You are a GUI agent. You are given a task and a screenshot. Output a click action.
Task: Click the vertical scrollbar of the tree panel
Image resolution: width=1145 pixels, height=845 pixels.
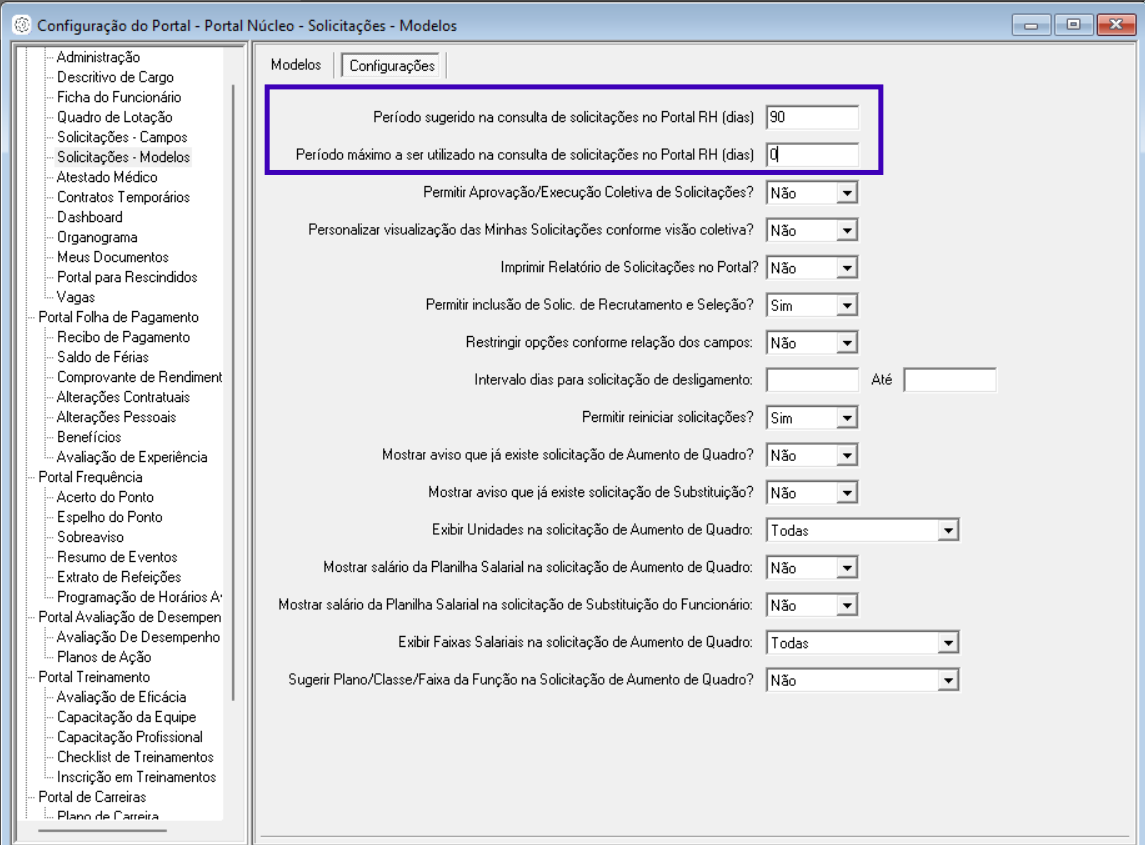point(233,393)
